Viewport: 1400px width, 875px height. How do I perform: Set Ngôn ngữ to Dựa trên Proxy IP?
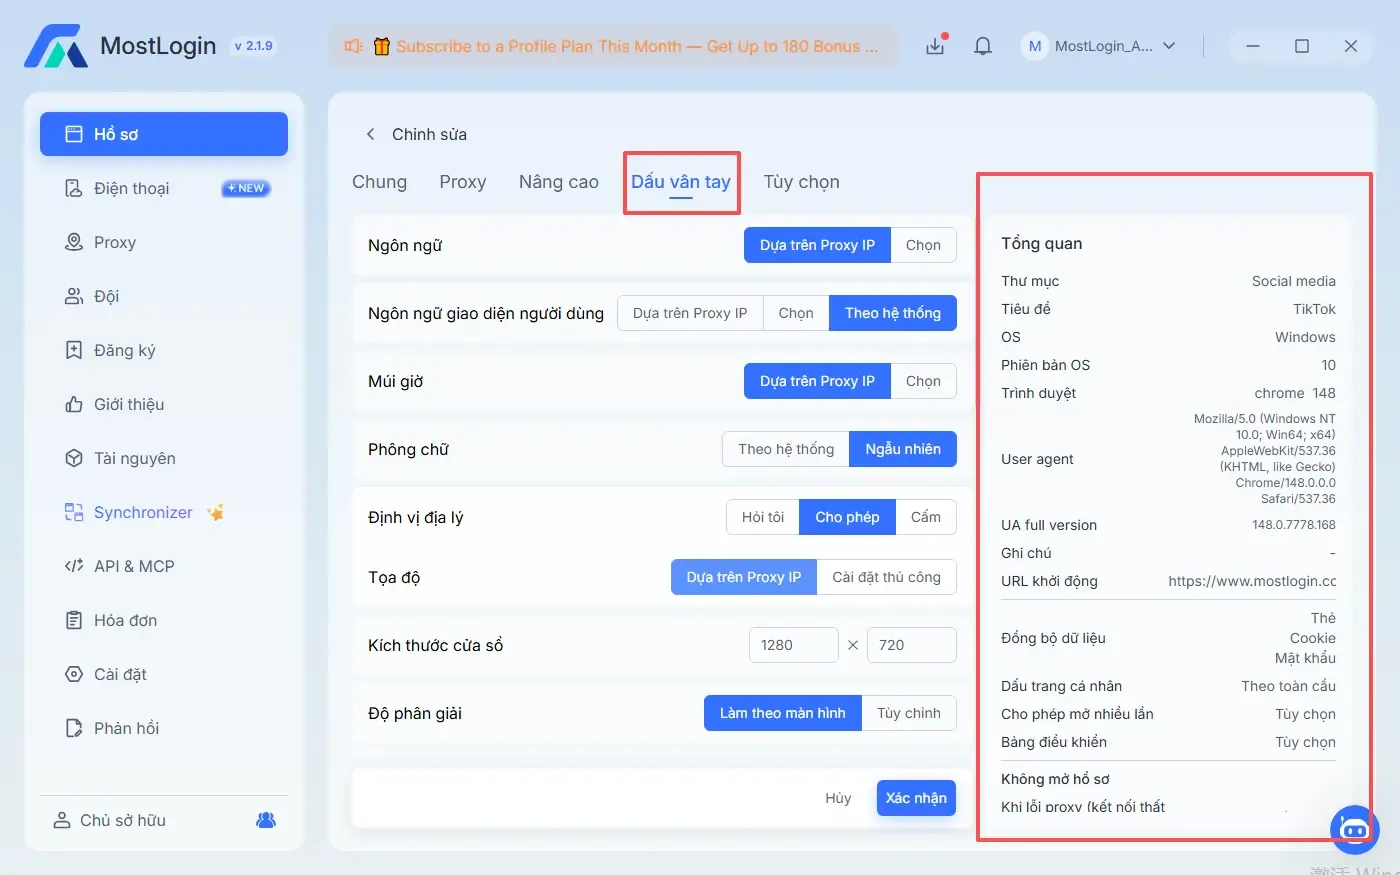click(x=817, y=245)
